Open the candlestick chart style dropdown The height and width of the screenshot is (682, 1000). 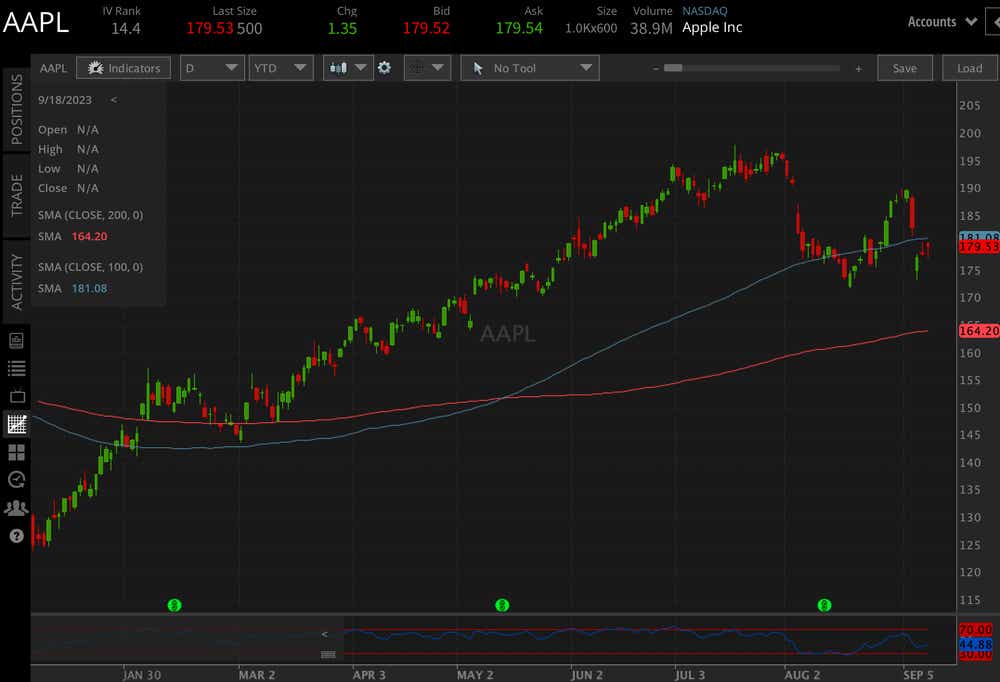click(x=348, y=68)
